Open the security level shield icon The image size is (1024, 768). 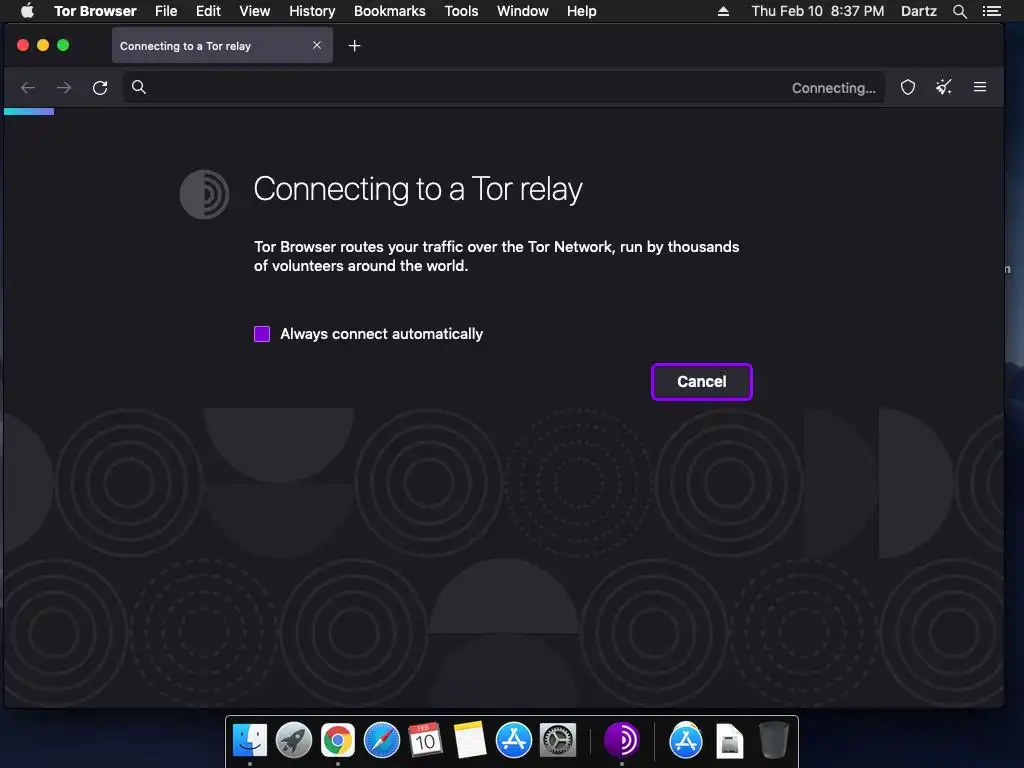[908, 88]
